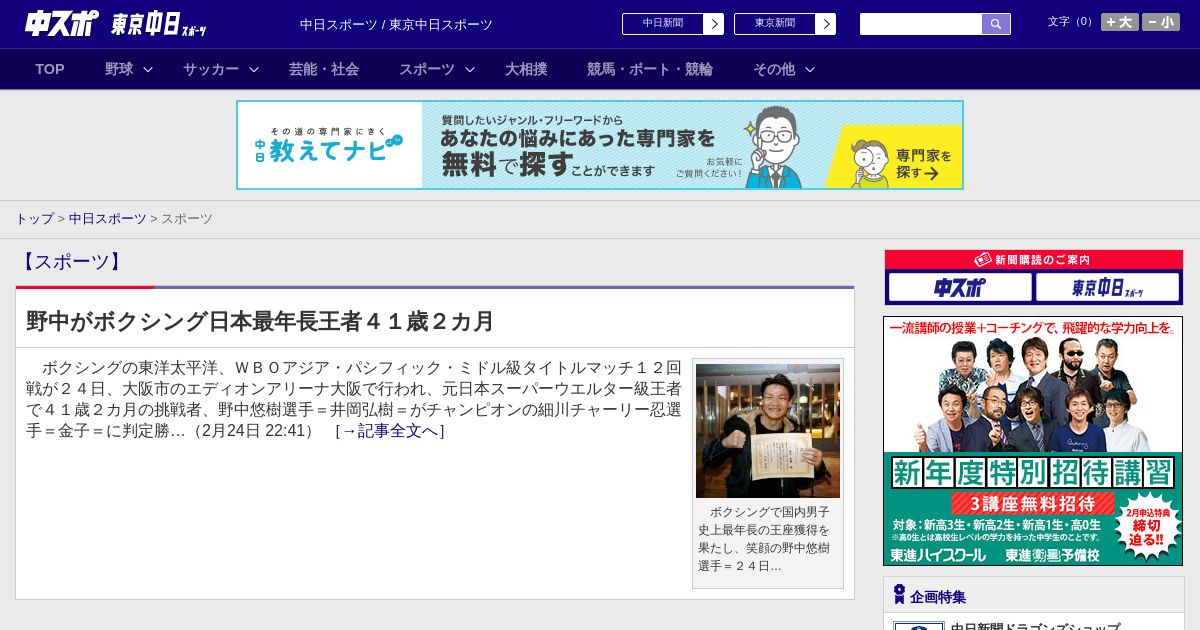Click the 中スポ subscription logo in the sidebar
1200x630 pixels.
[960, 288]
